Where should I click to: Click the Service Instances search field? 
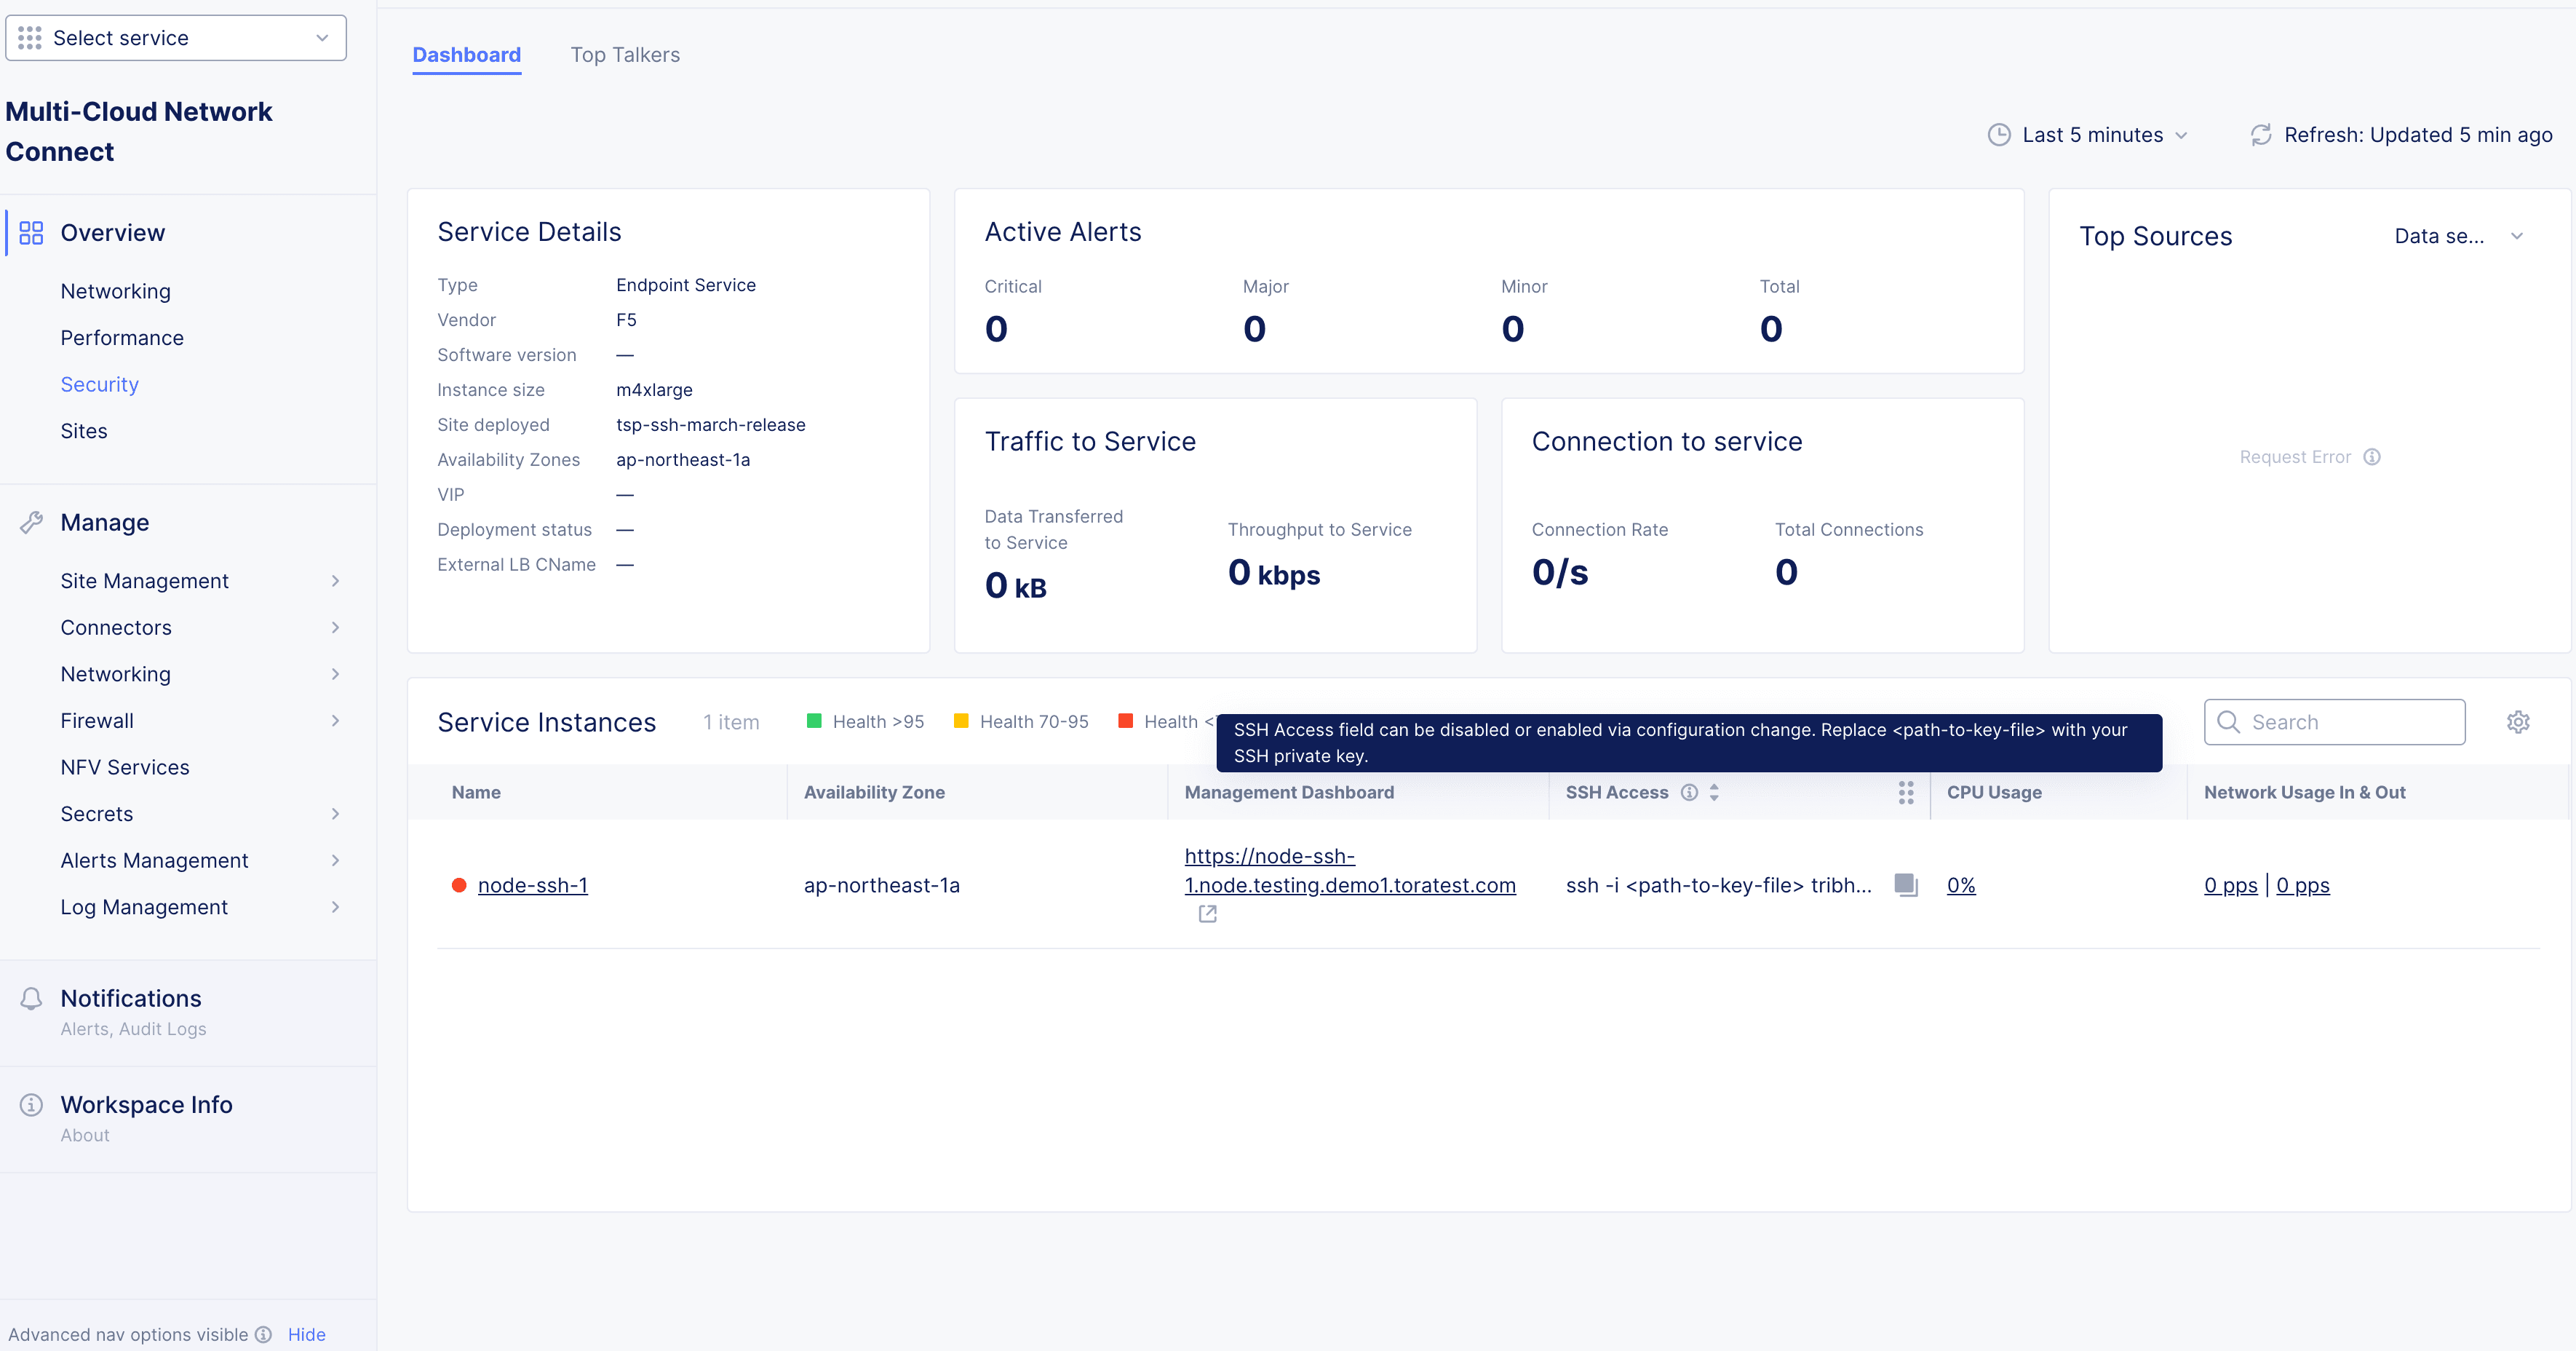pos(2345,722)
